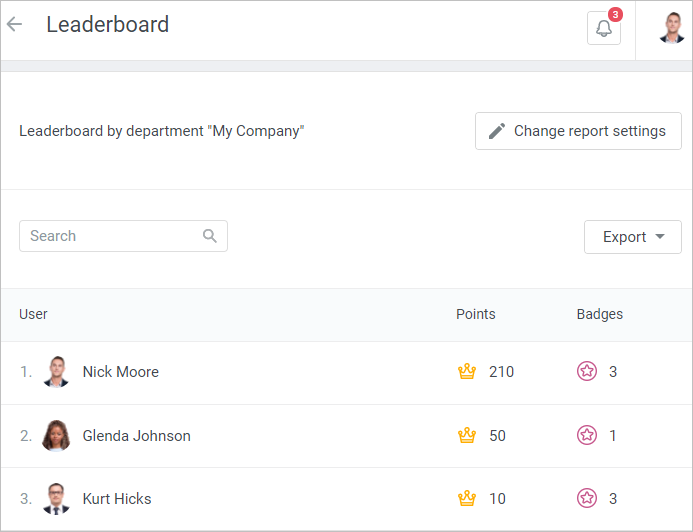Click Nick Moore's badge star icon
Image resolution: width=693 pixels, height=532 pixels.
tap(587, 372)
